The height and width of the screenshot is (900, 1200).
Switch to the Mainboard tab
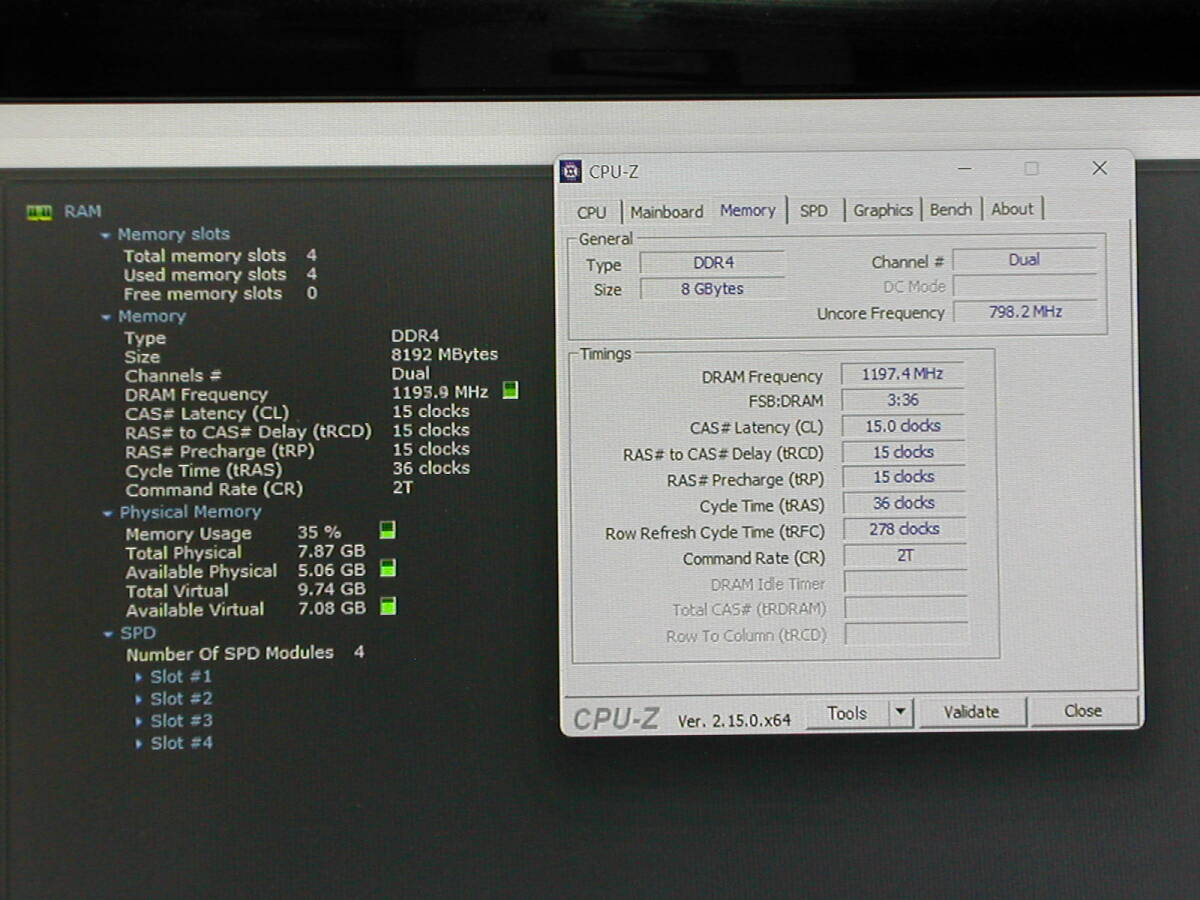coord(666,212)
